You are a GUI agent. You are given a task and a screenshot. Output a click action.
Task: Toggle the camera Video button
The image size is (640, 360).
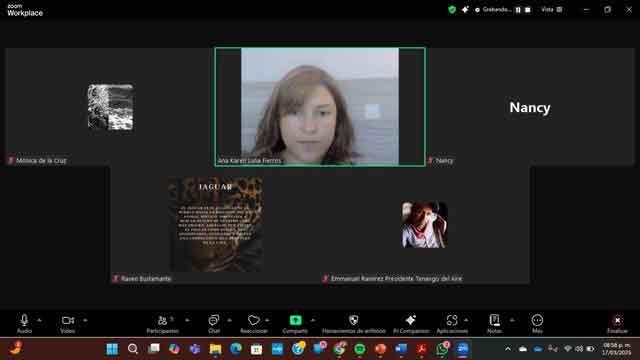68,324
